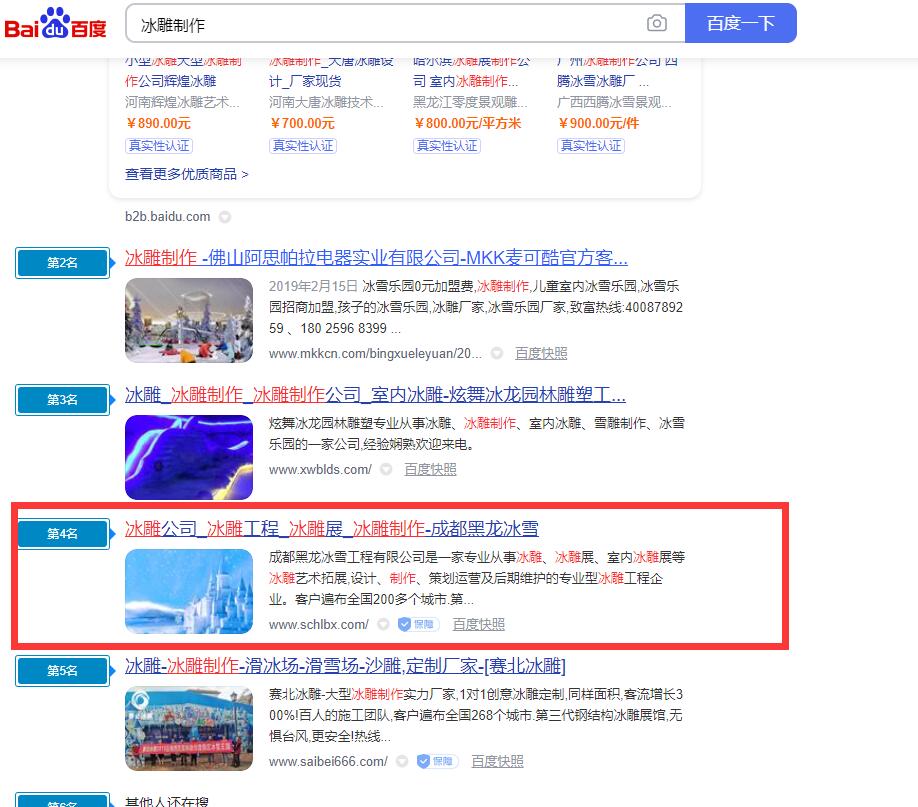
Task: Open 查看更多优质商品 link
Action: (187, 174)
